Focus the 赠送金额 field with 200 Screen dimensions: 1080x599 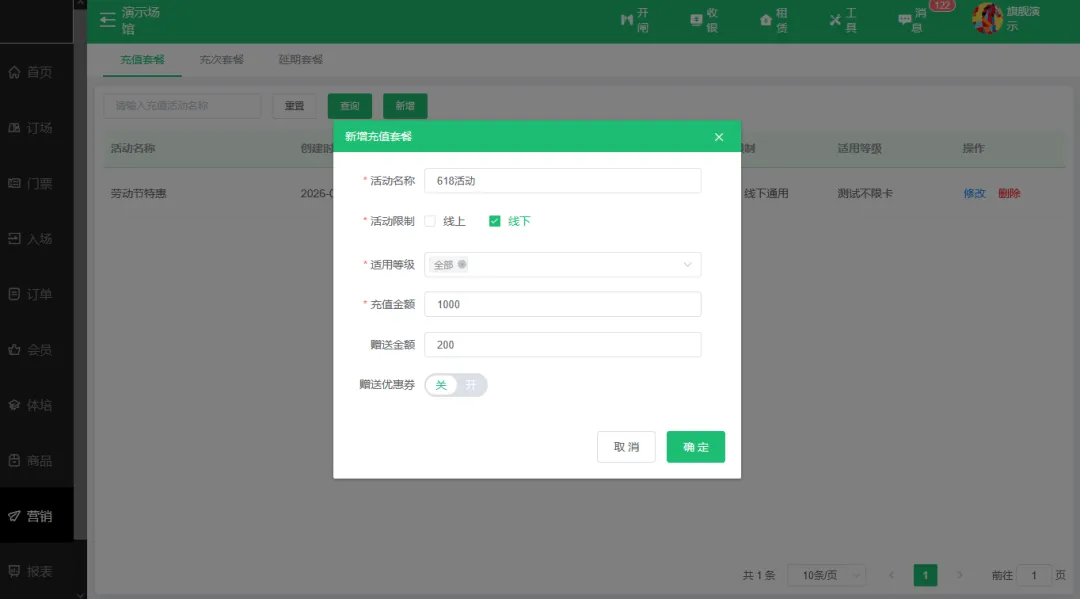[x=563, y=345]
